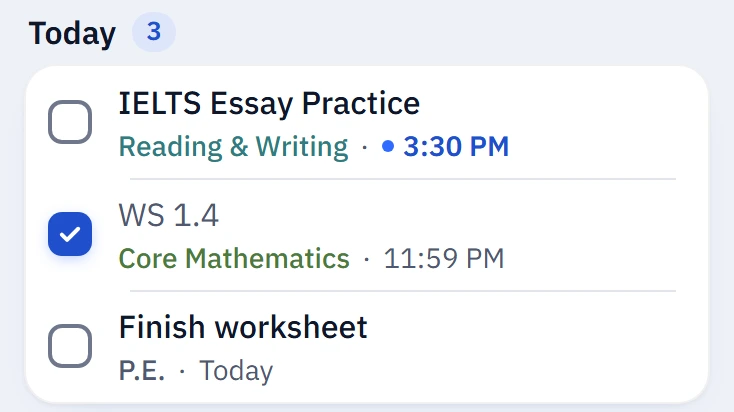Click the task count badge showing 3
The image size is (734, 412).
click(x=154, y=32)
